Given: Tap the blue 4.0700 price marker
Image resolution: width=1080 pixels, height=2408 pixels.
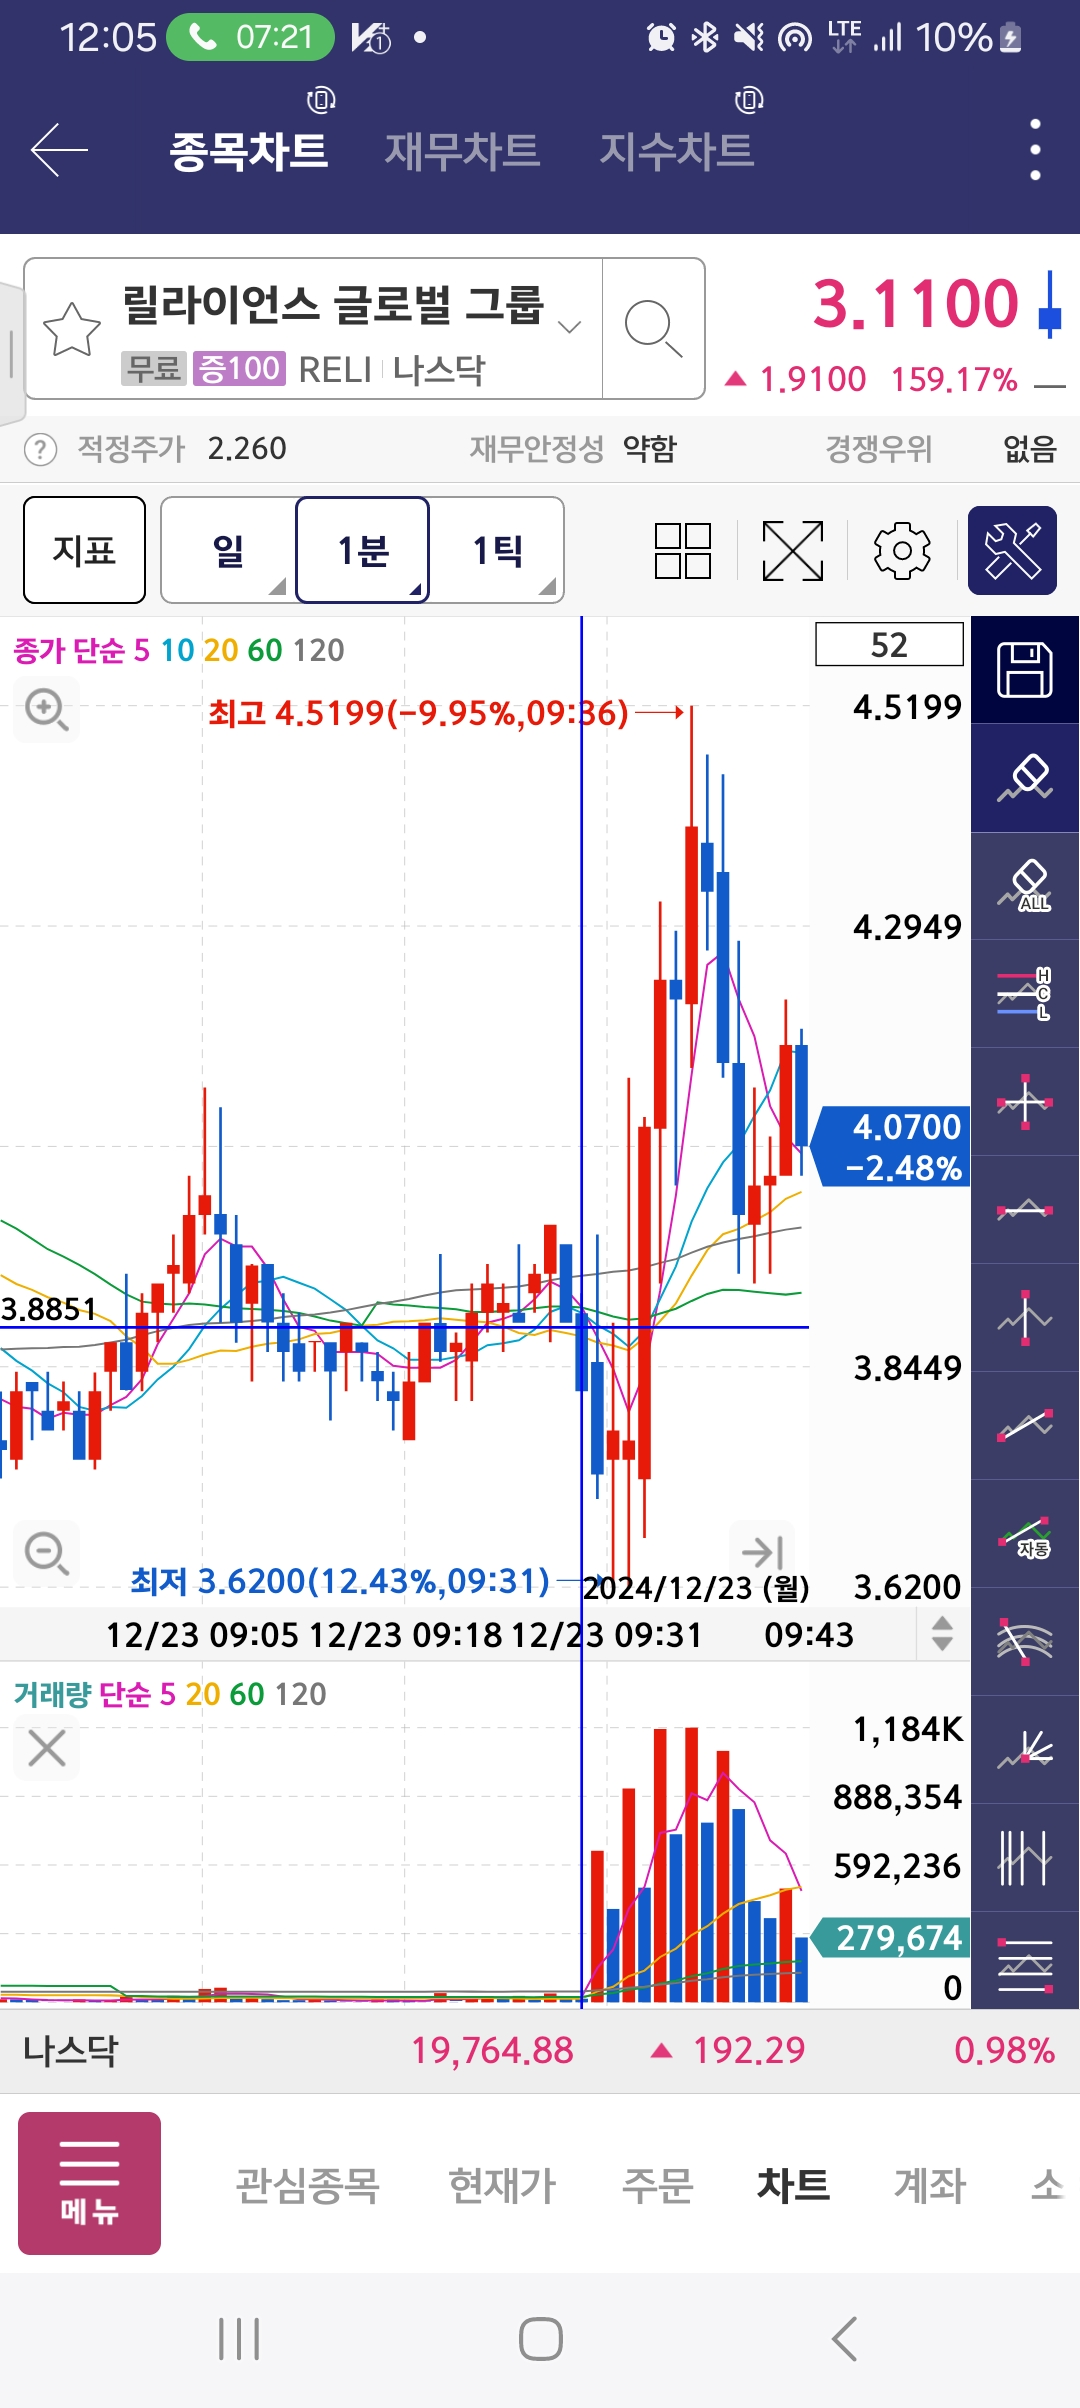Looking at the screenshot, I should [x=892, y=1147].
